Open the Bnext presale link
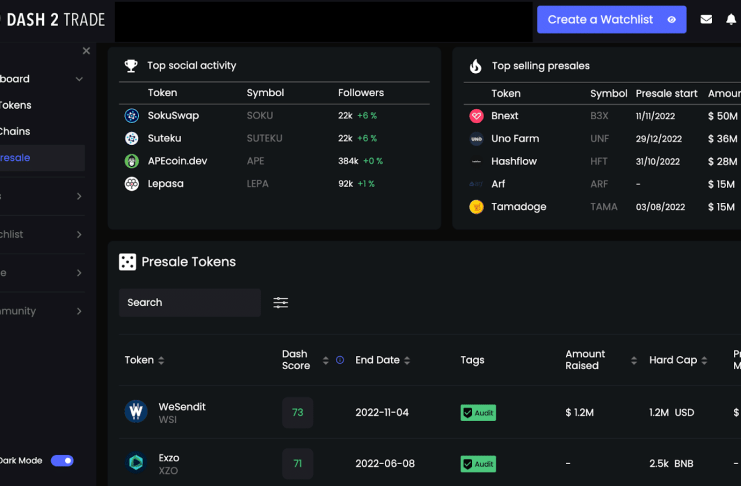 pos(505,115)
